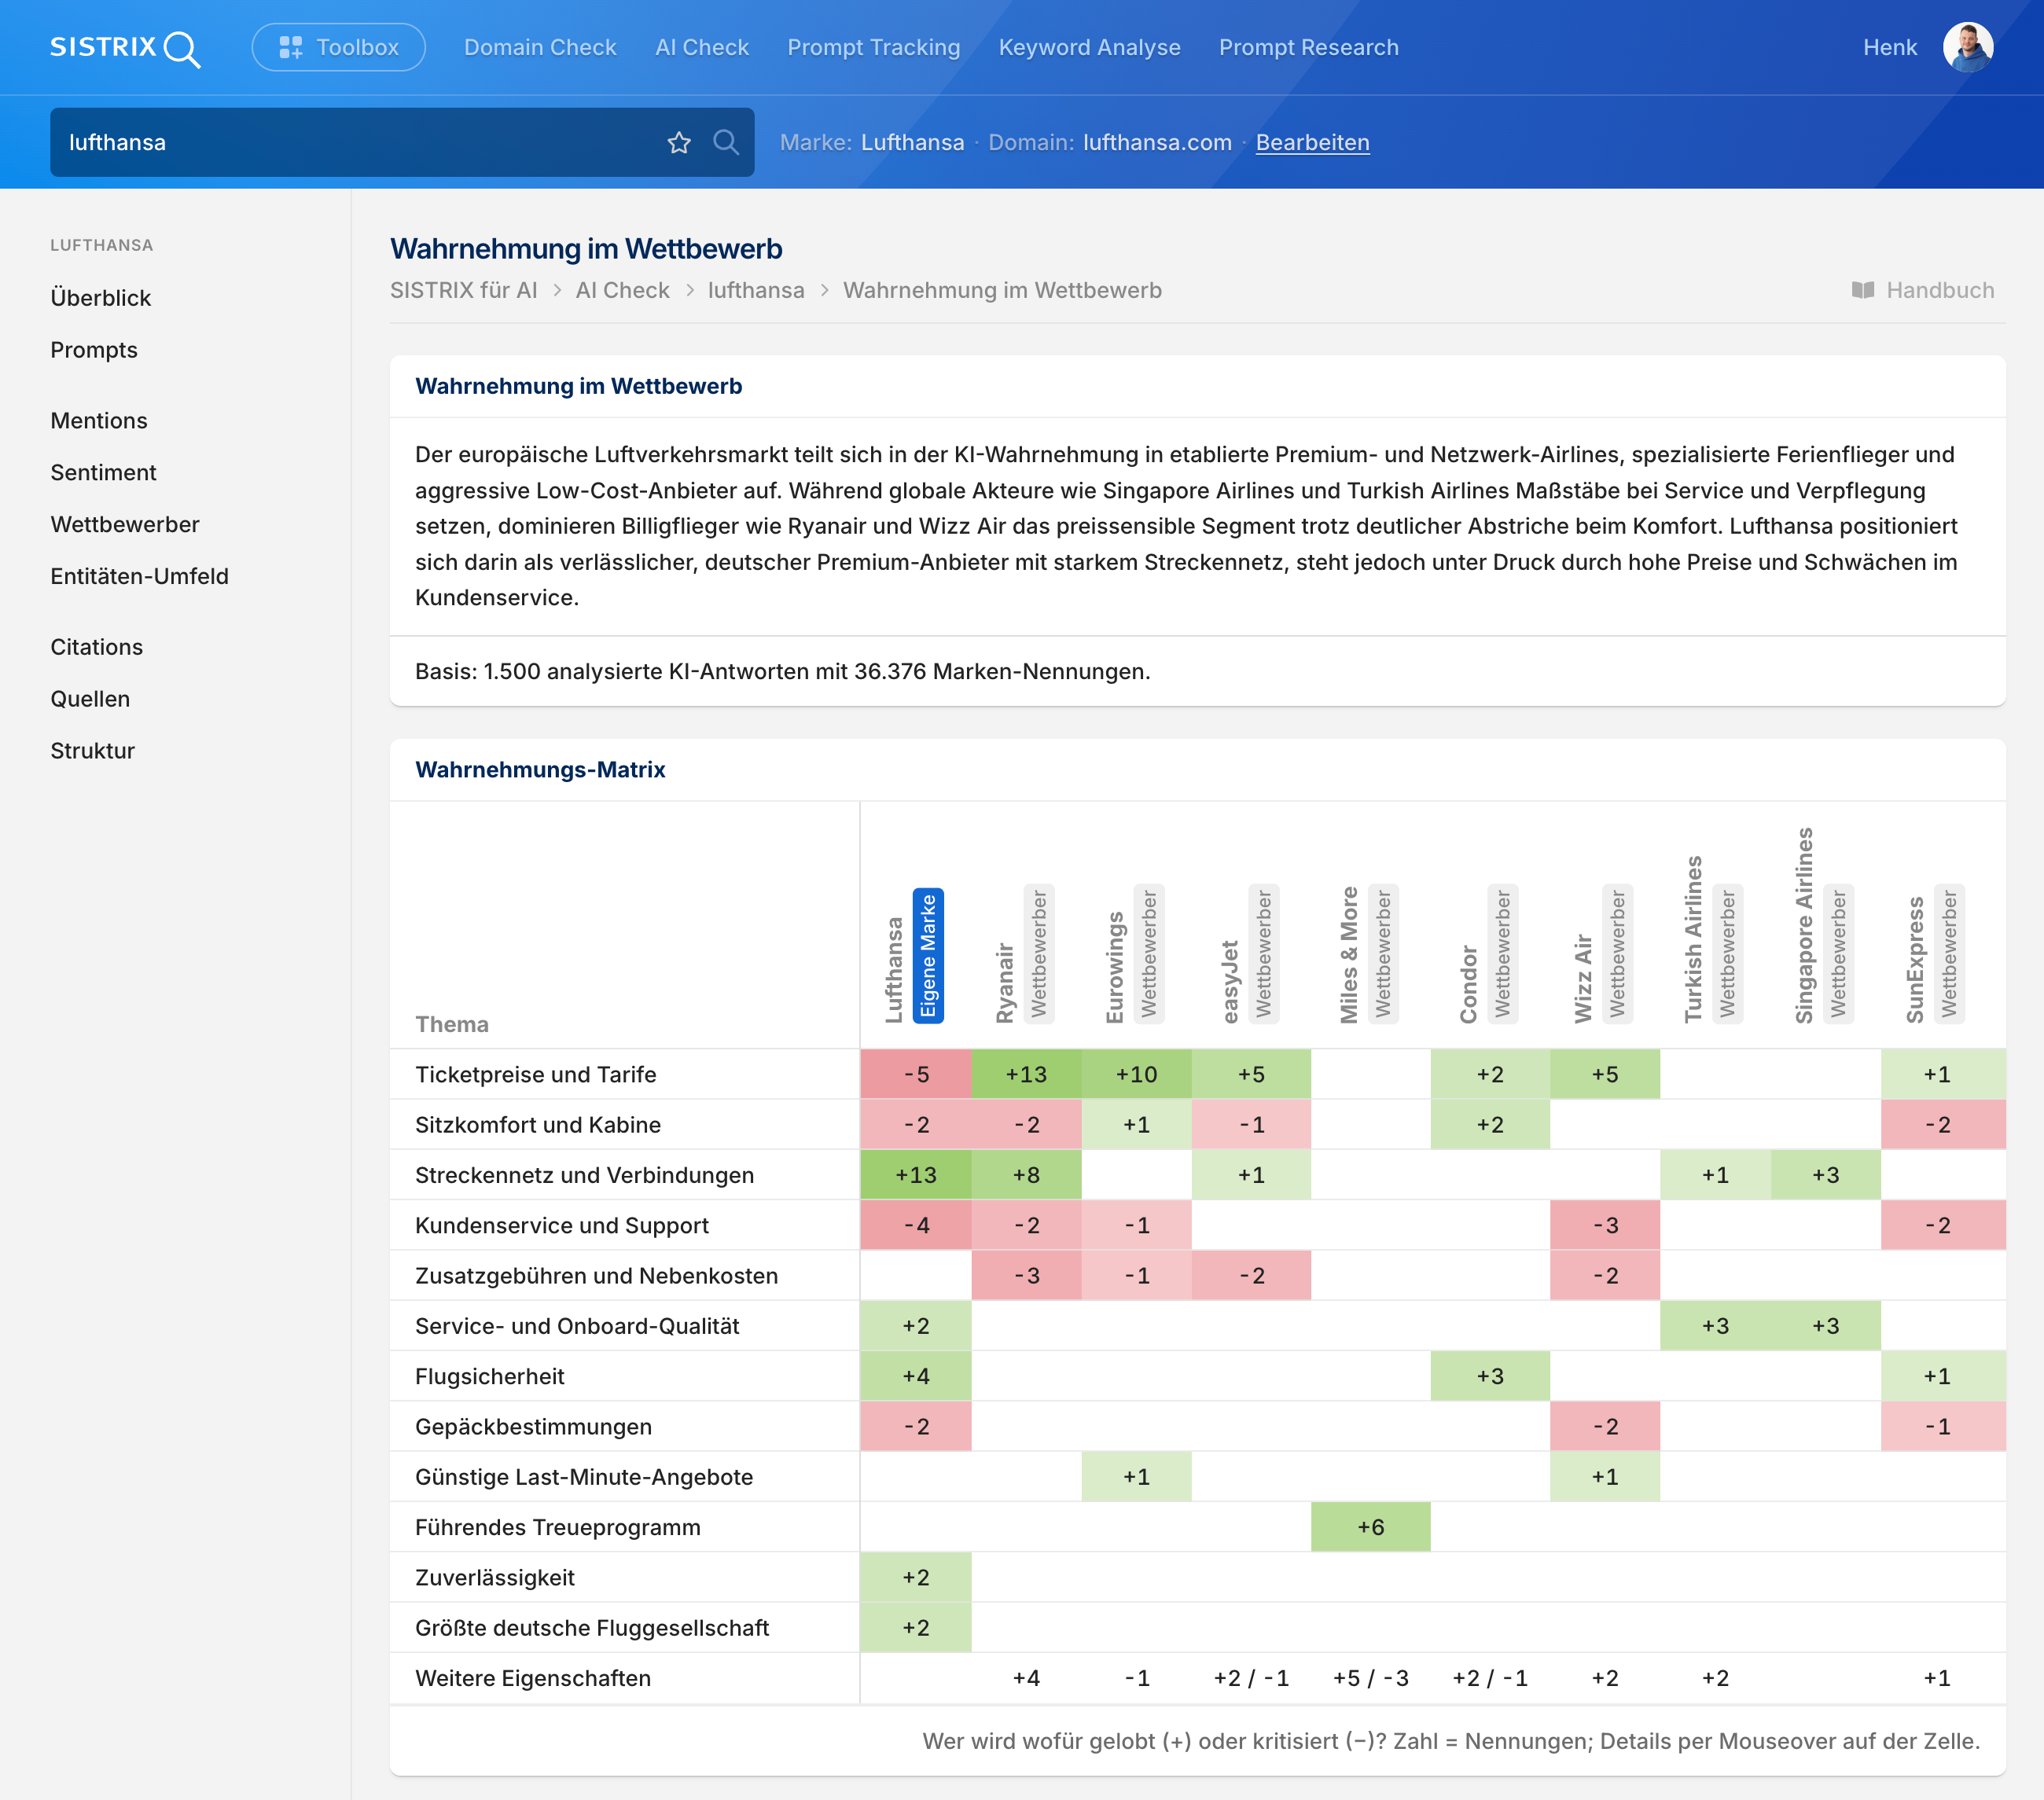
Task: Go to Keyword Analyse
Action: coord(1089,47)
